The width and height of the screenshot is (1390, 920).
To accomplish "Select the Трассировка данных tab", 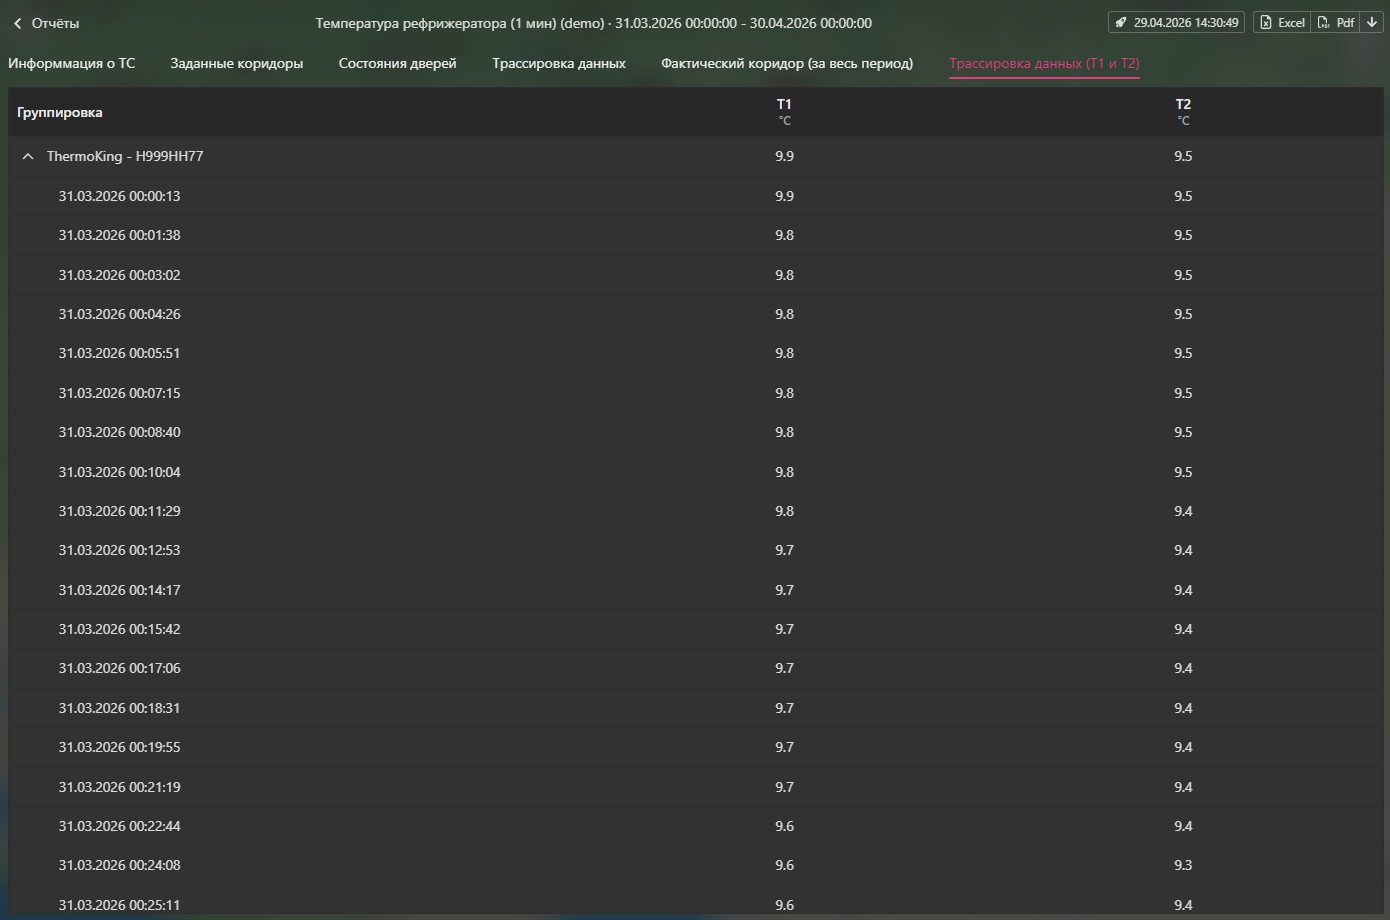I will tap(558, 63).
